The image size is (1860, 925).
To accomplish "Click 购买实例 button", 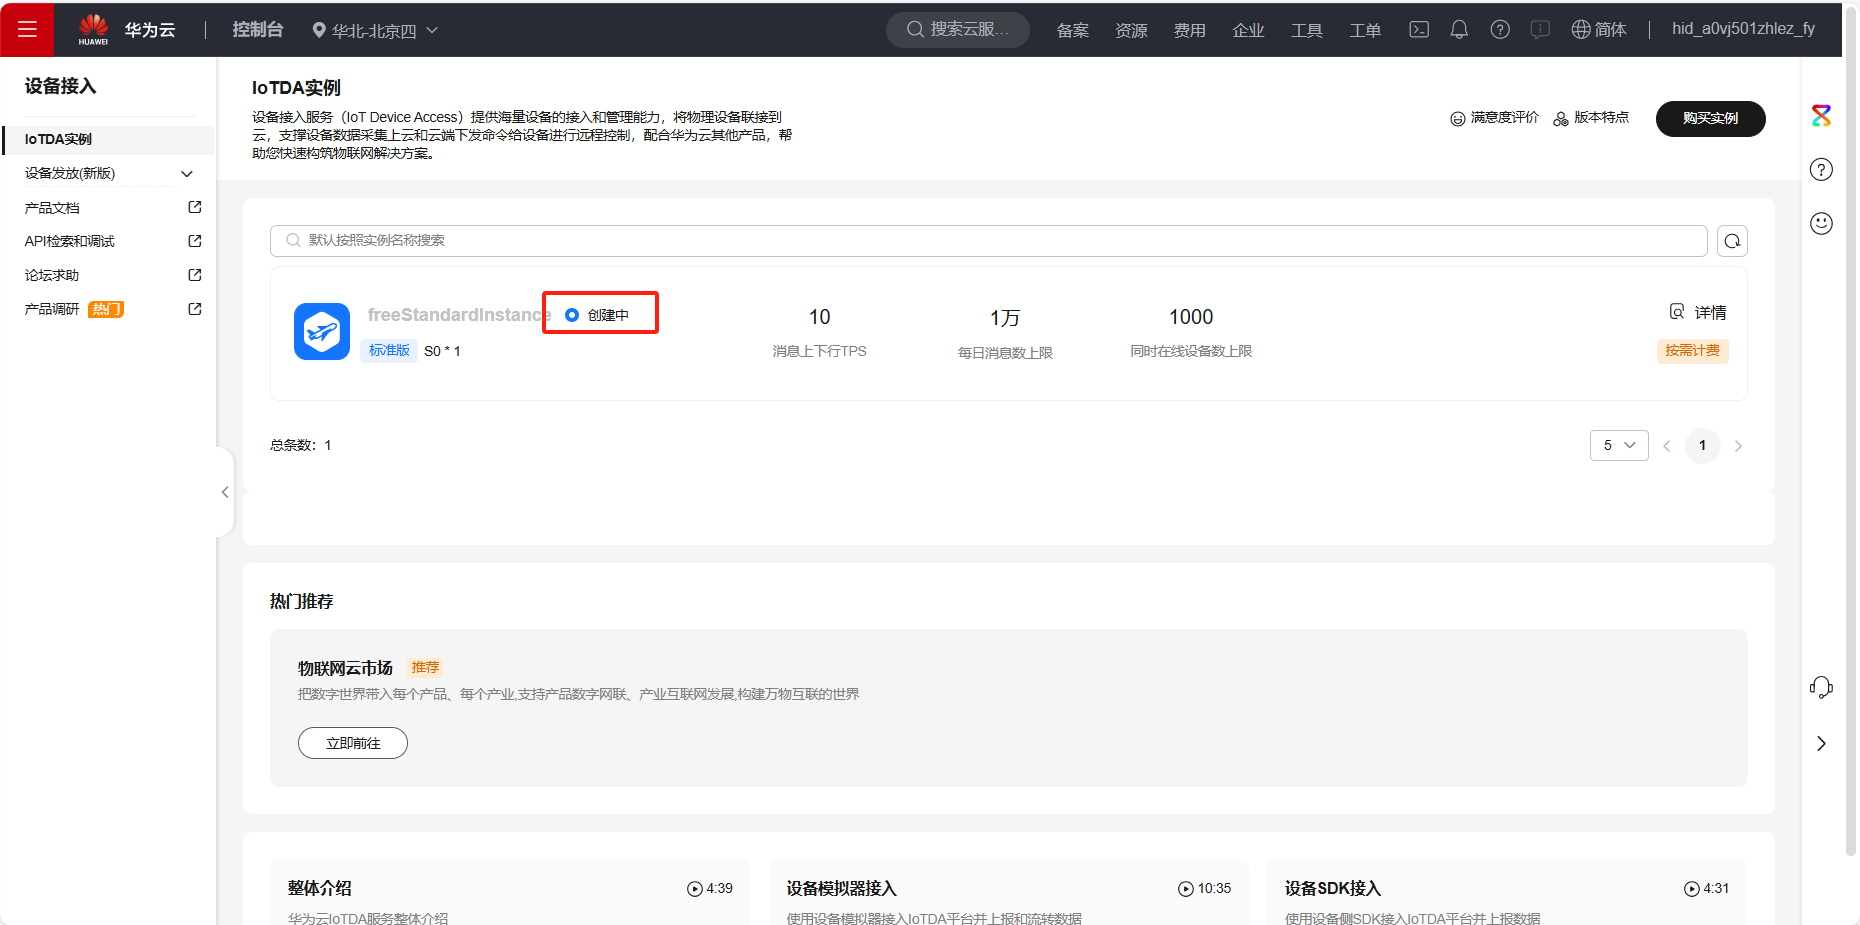I will tap(1710, 118).
